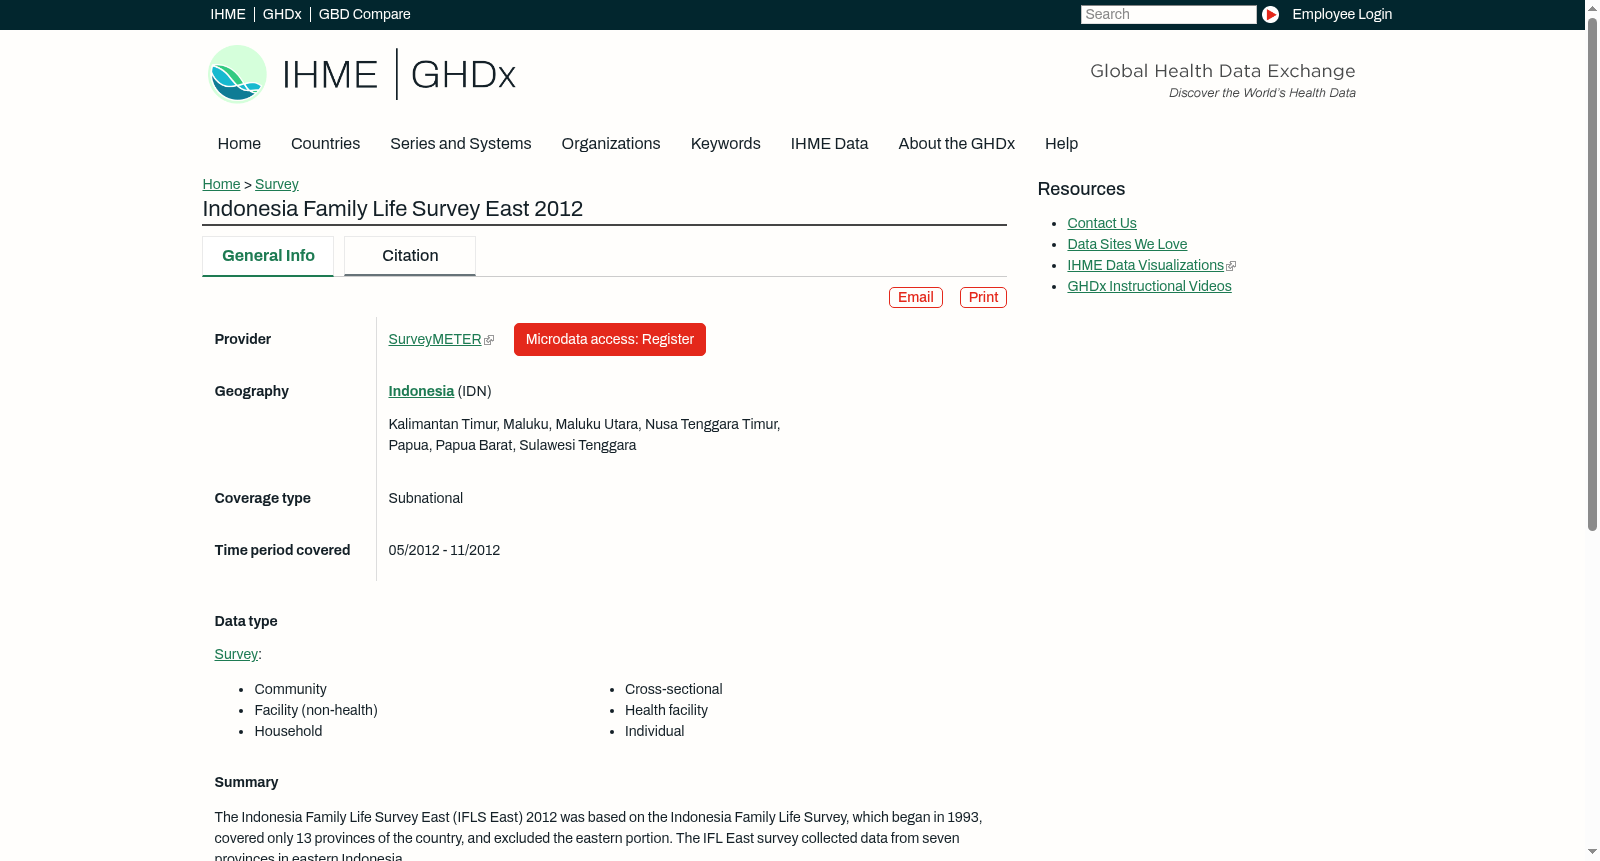The height and width of the screenshot is (861, 1600).
Task: Click the 'Geography' field label
Action: point(251,391)
